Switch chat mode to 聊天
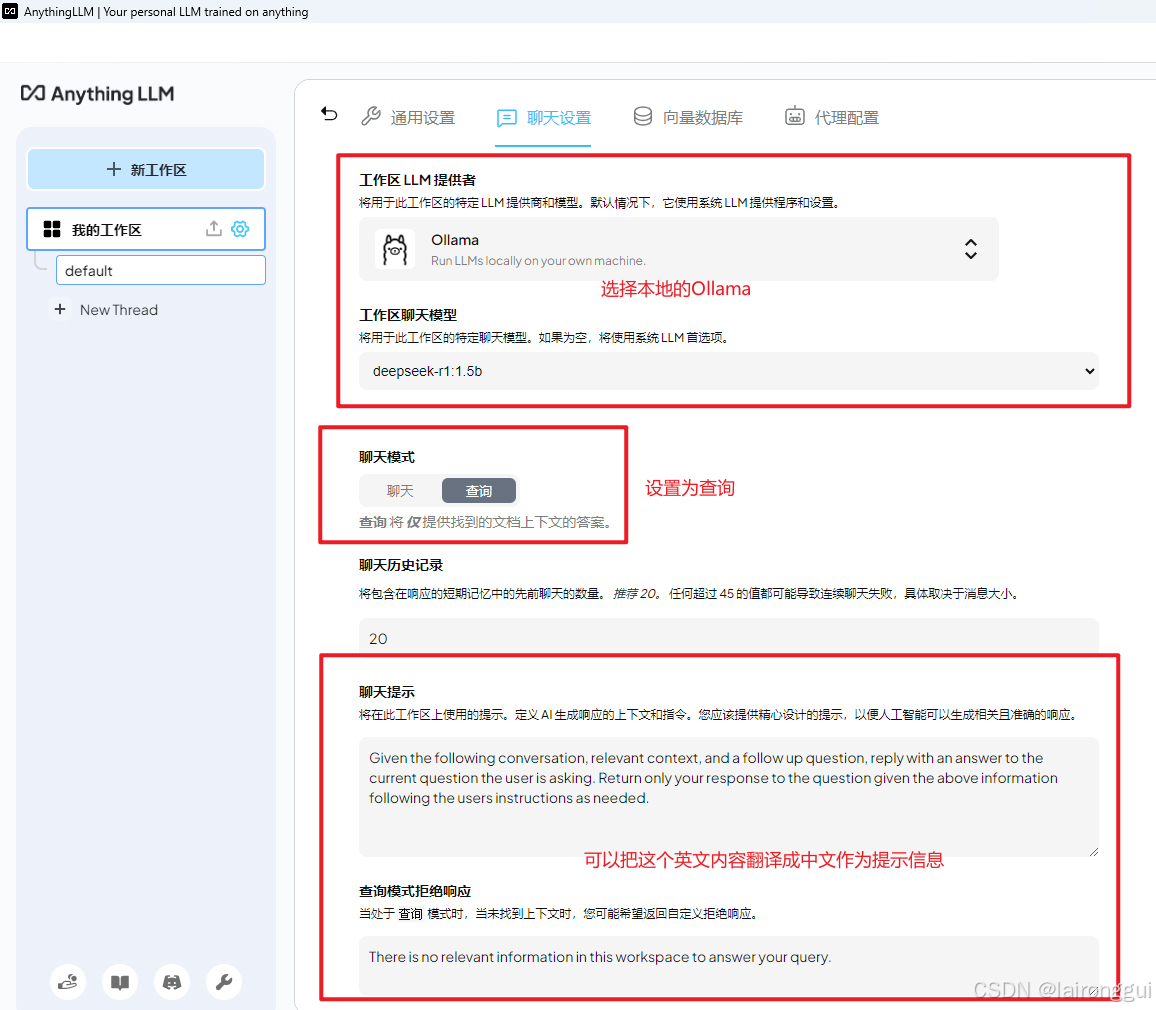 (x=400, y=491)
